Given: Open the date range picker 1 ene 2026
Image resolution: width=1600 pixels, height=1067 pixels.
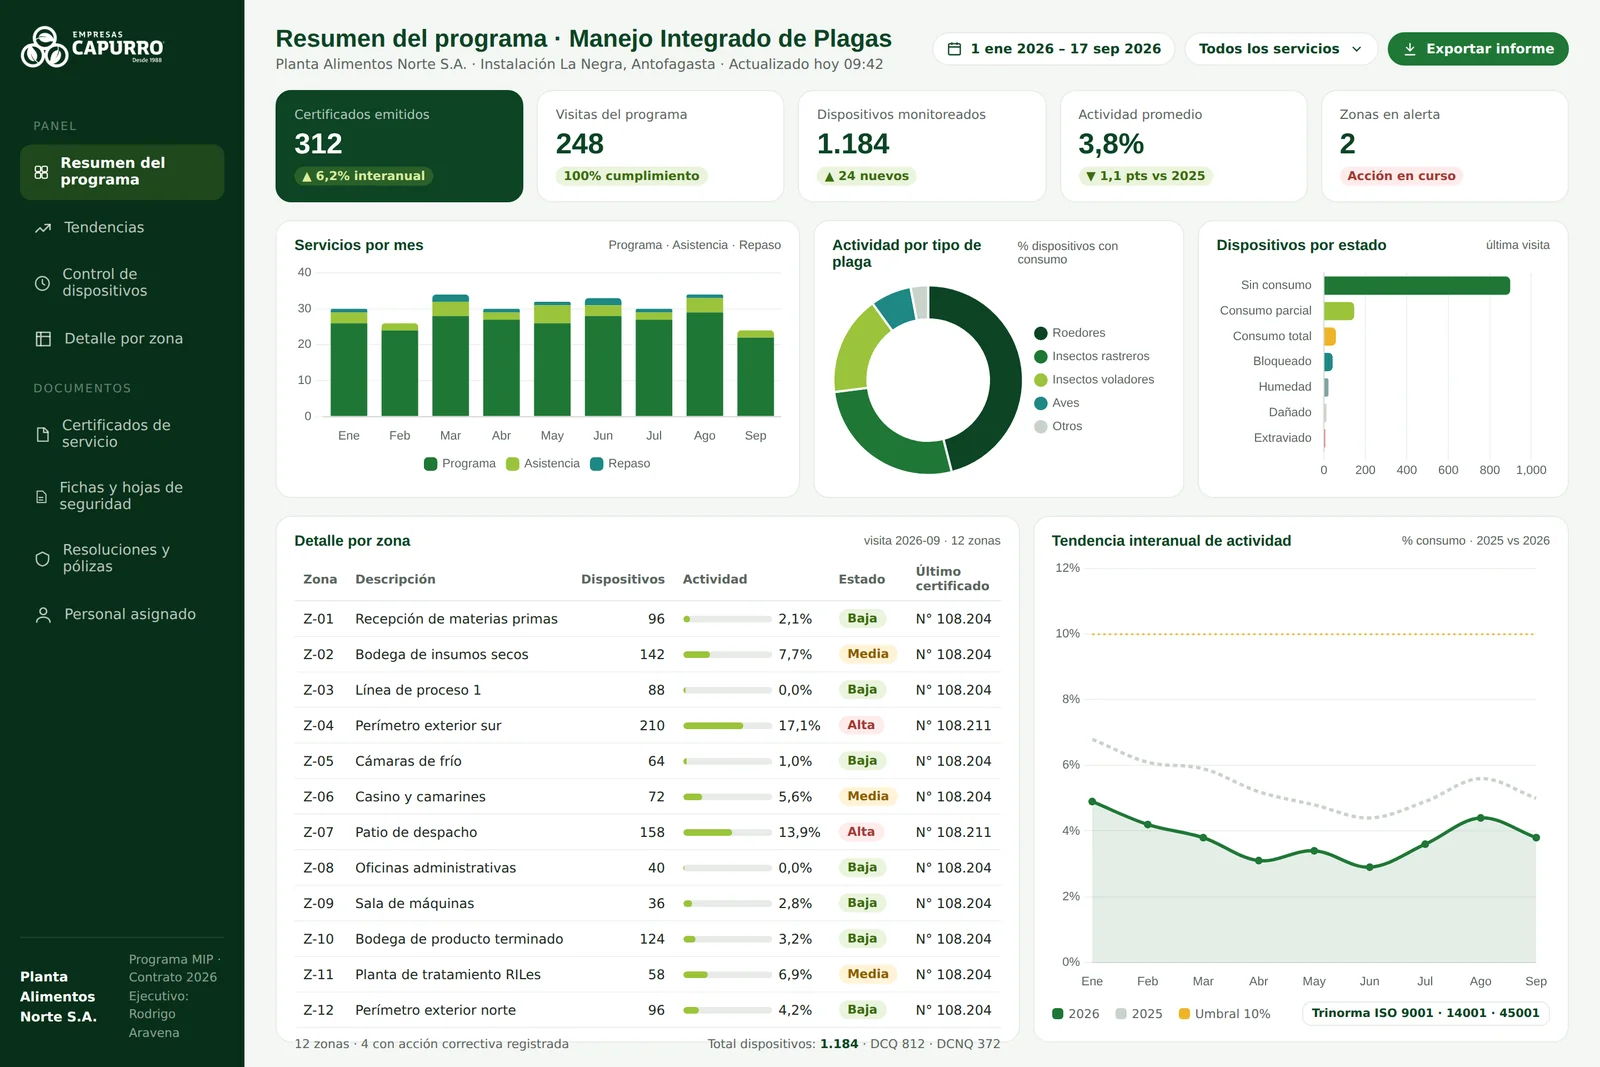Looking at the screenshot, I should point(1053,49).
